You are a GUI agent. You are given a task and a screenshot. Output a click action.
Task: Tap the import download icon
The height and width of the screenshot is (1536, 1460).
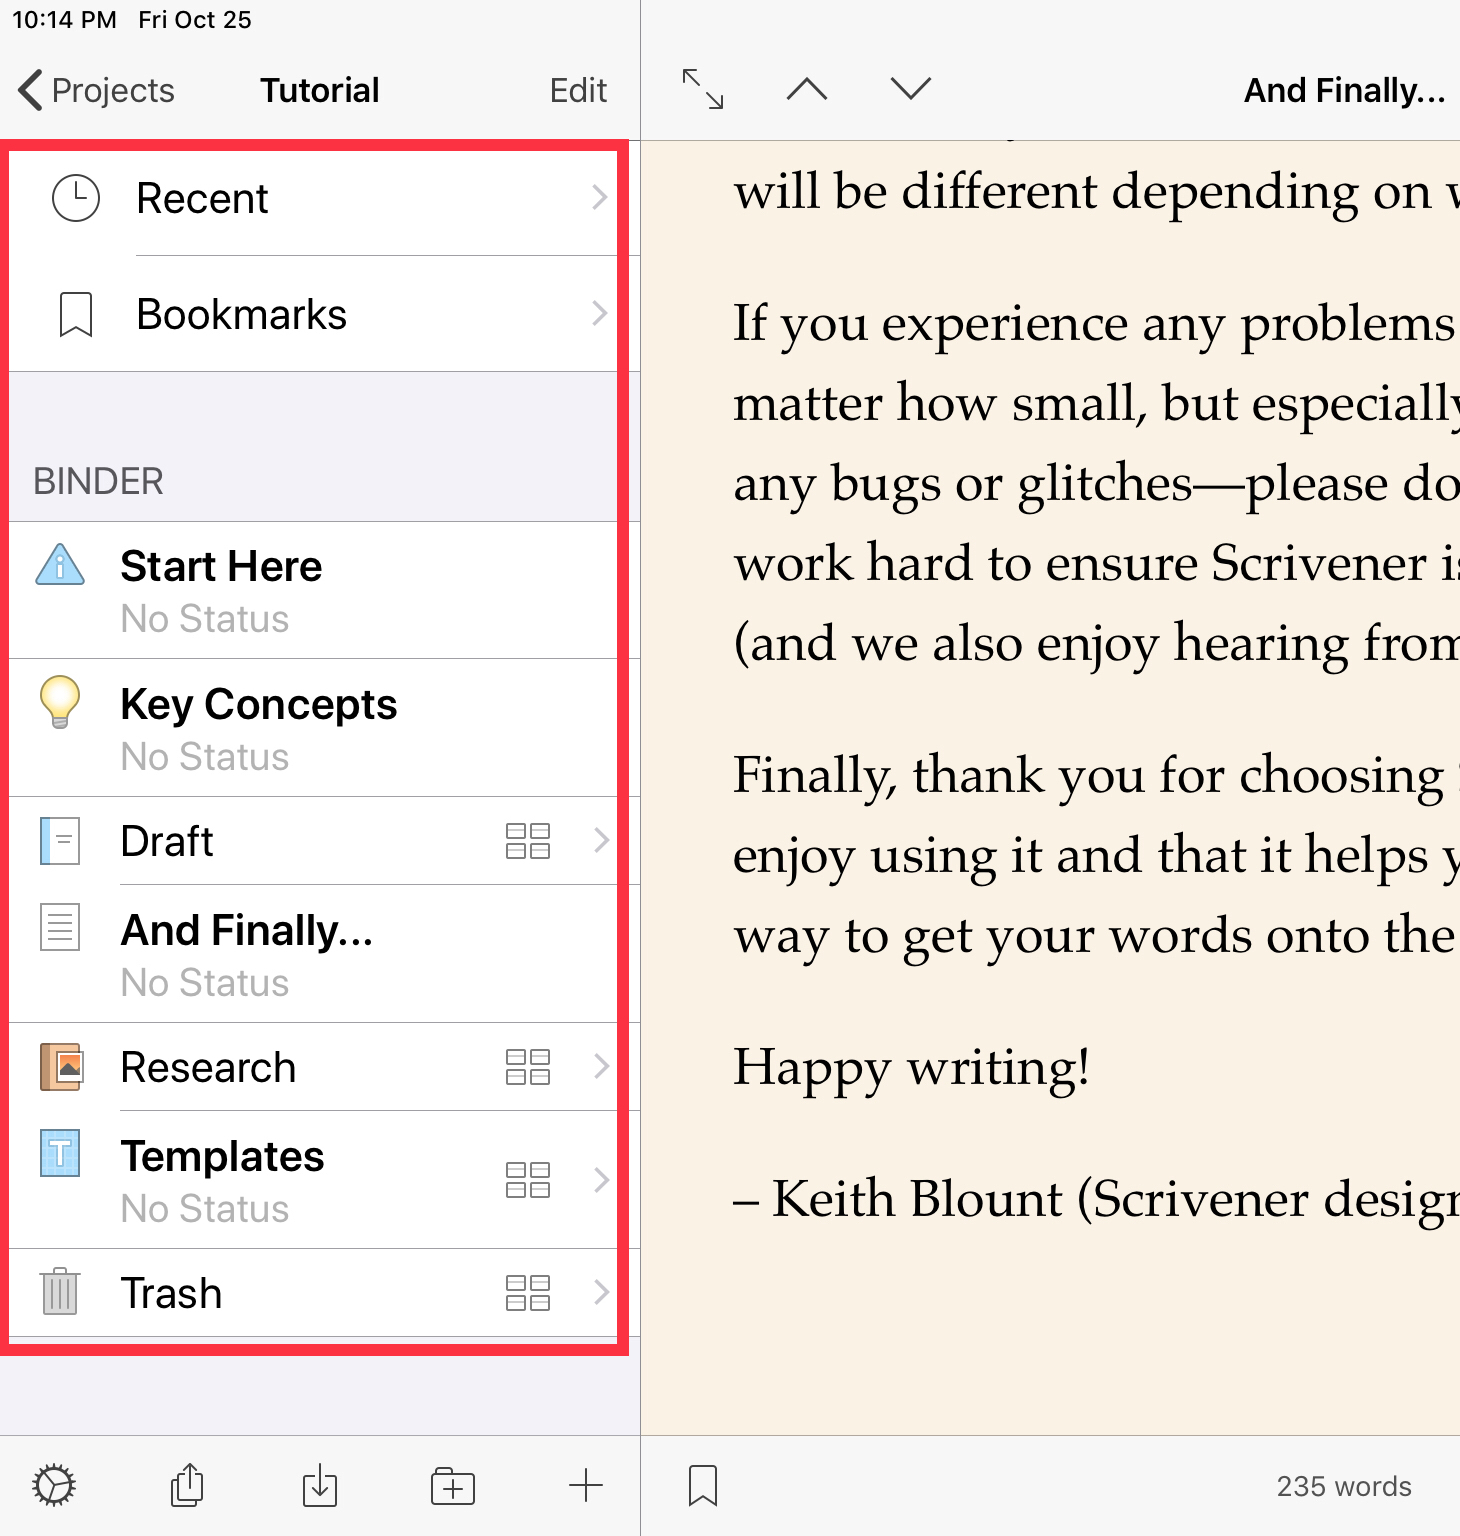(x=320, y=1485)
